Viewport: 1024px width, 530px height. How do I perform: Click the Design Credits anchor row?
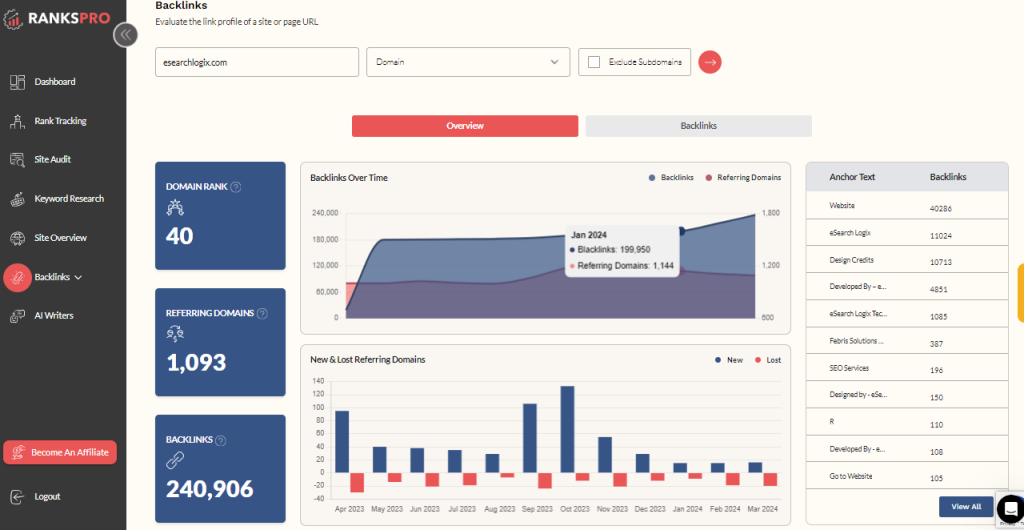click(907, 260)
